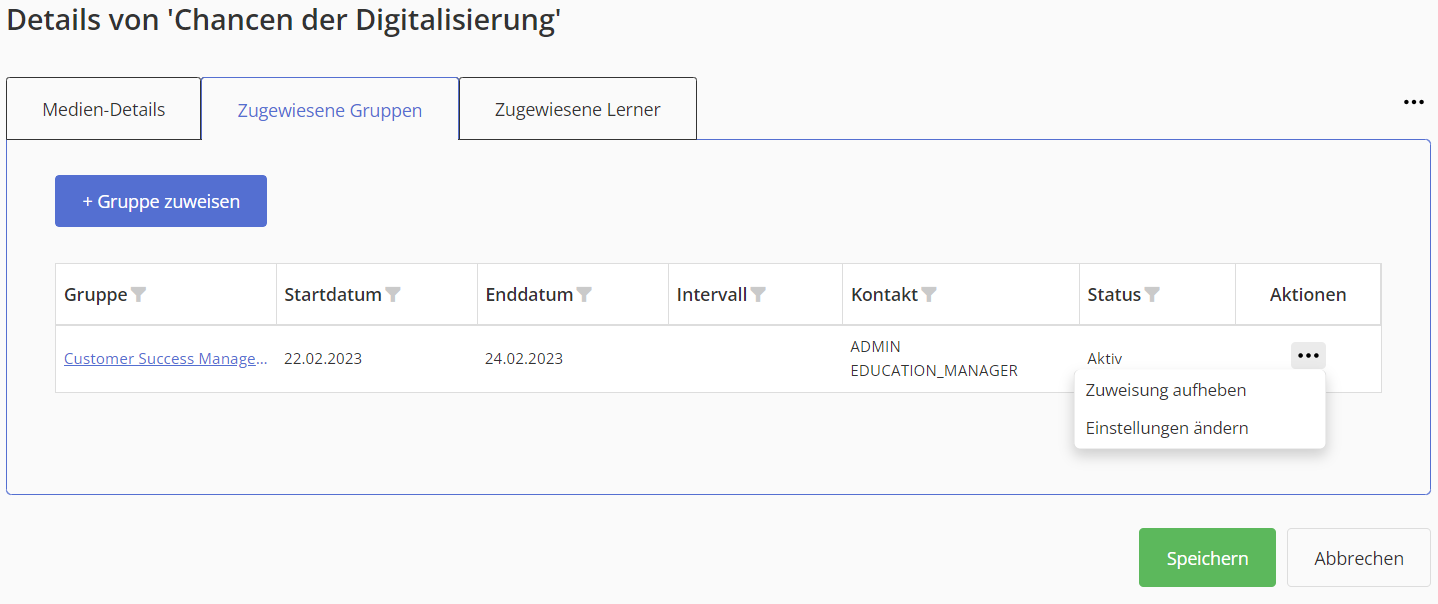The width and height of the screenshot is (1438, 604).
Task: Open the Startdatum column filter
Action: coord(394,295)
